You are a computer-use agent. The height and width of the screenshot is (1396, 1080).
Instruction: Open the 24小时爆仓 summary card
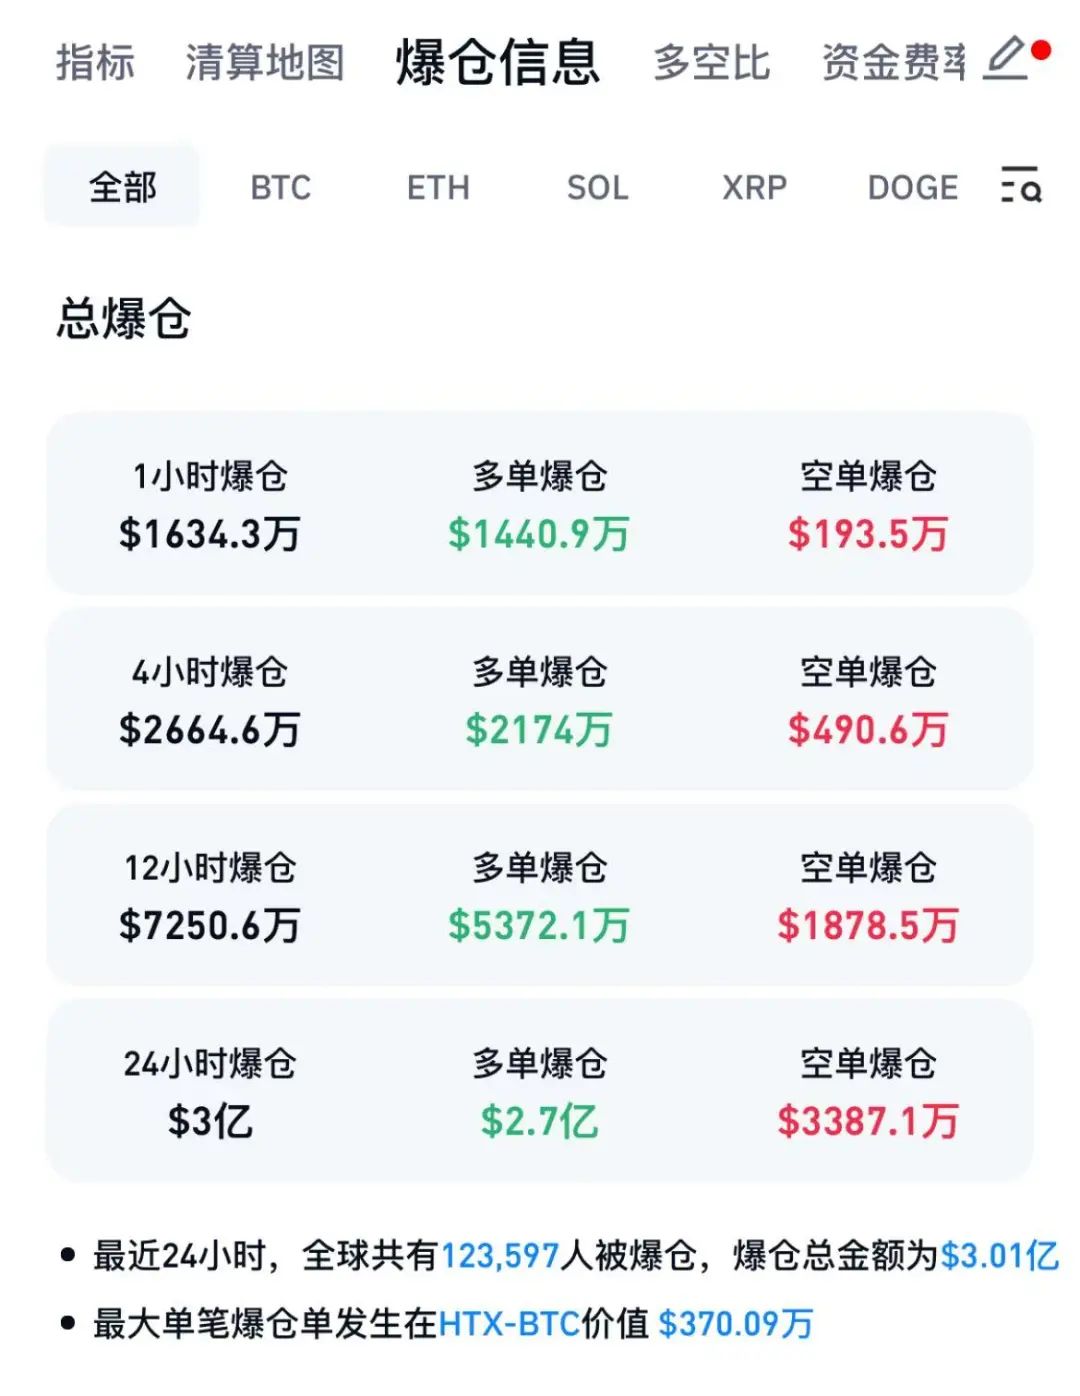coord(539,1091)
